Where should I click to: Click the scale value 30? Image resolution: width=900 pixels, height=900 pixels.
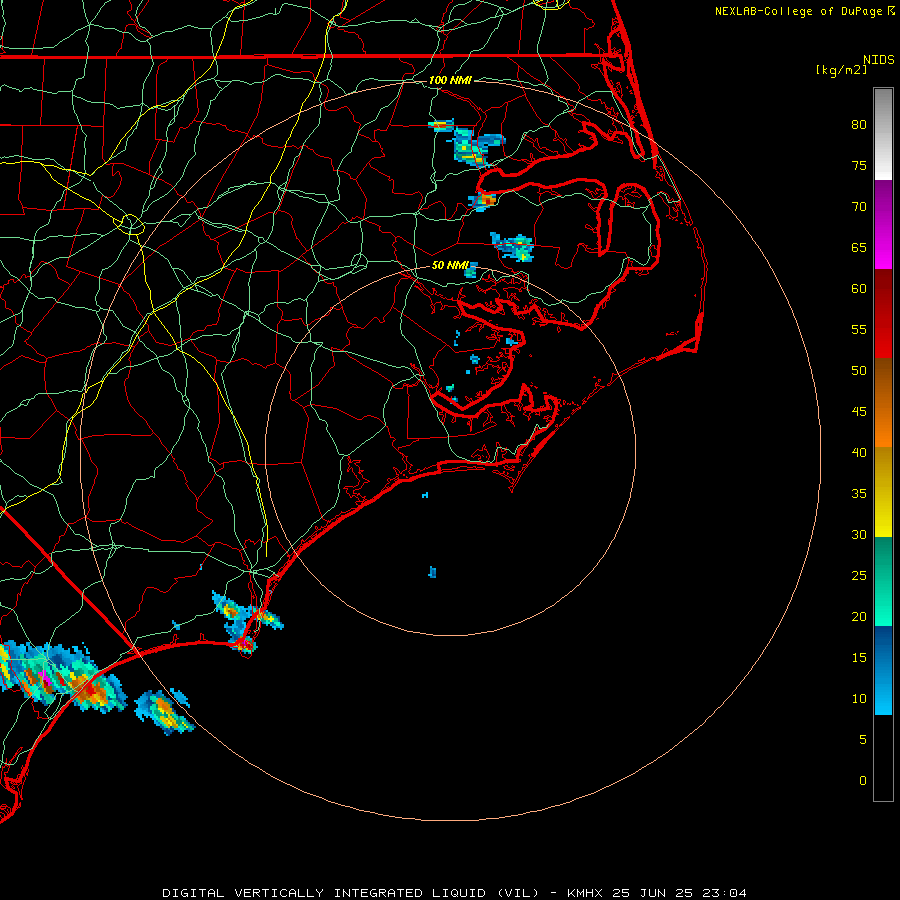[x=859, y=534]
